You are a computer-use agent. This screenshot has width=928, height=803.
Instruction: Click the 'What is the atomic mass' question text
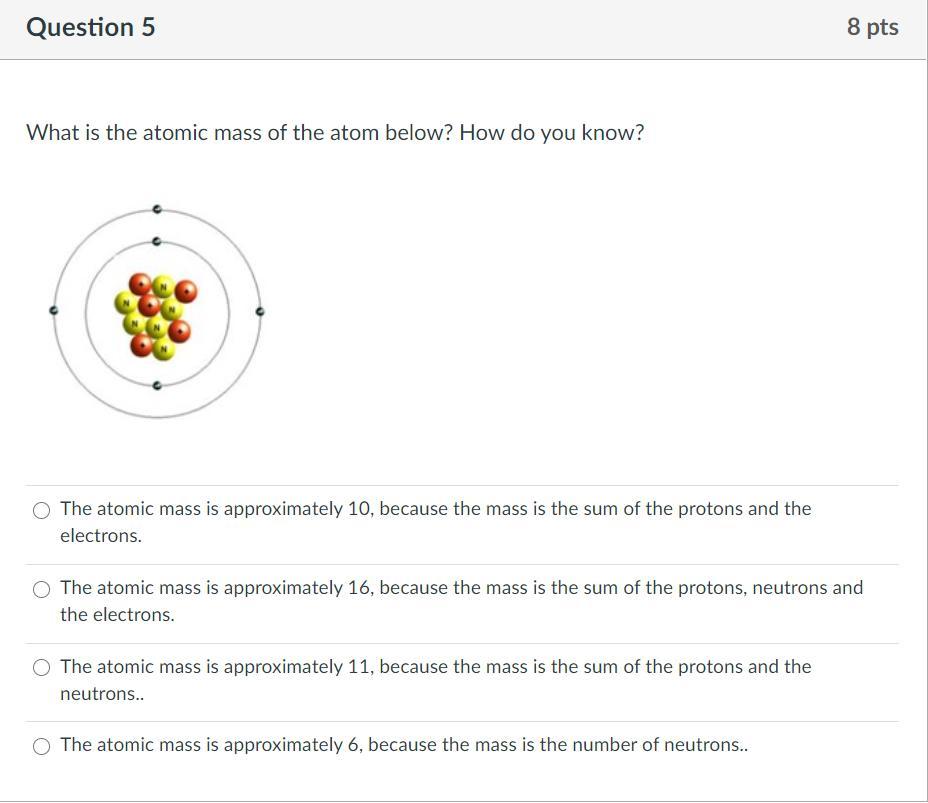tap(335, 133)
